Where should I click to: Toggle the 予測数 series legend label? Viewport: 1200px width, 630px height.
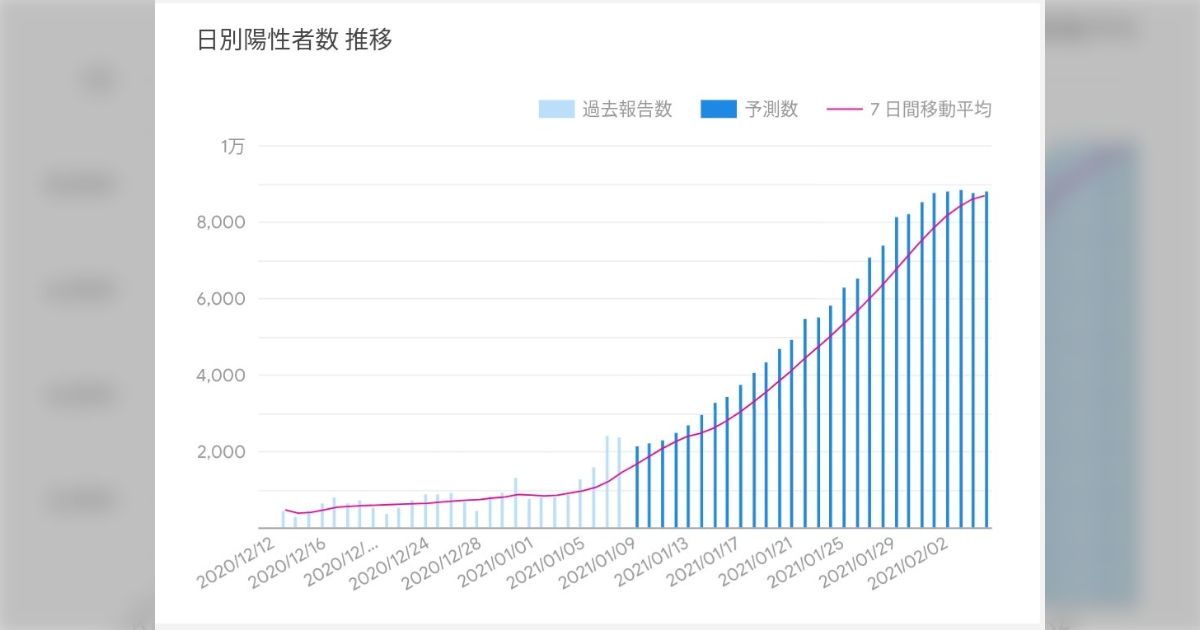click(772, 110)
